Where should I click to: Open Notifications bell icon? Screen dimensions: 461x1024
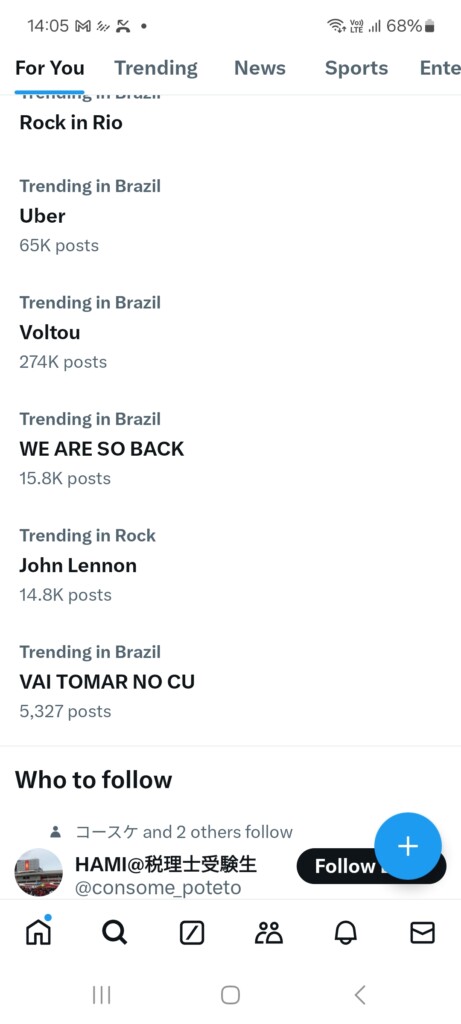[x=345, y=933]
